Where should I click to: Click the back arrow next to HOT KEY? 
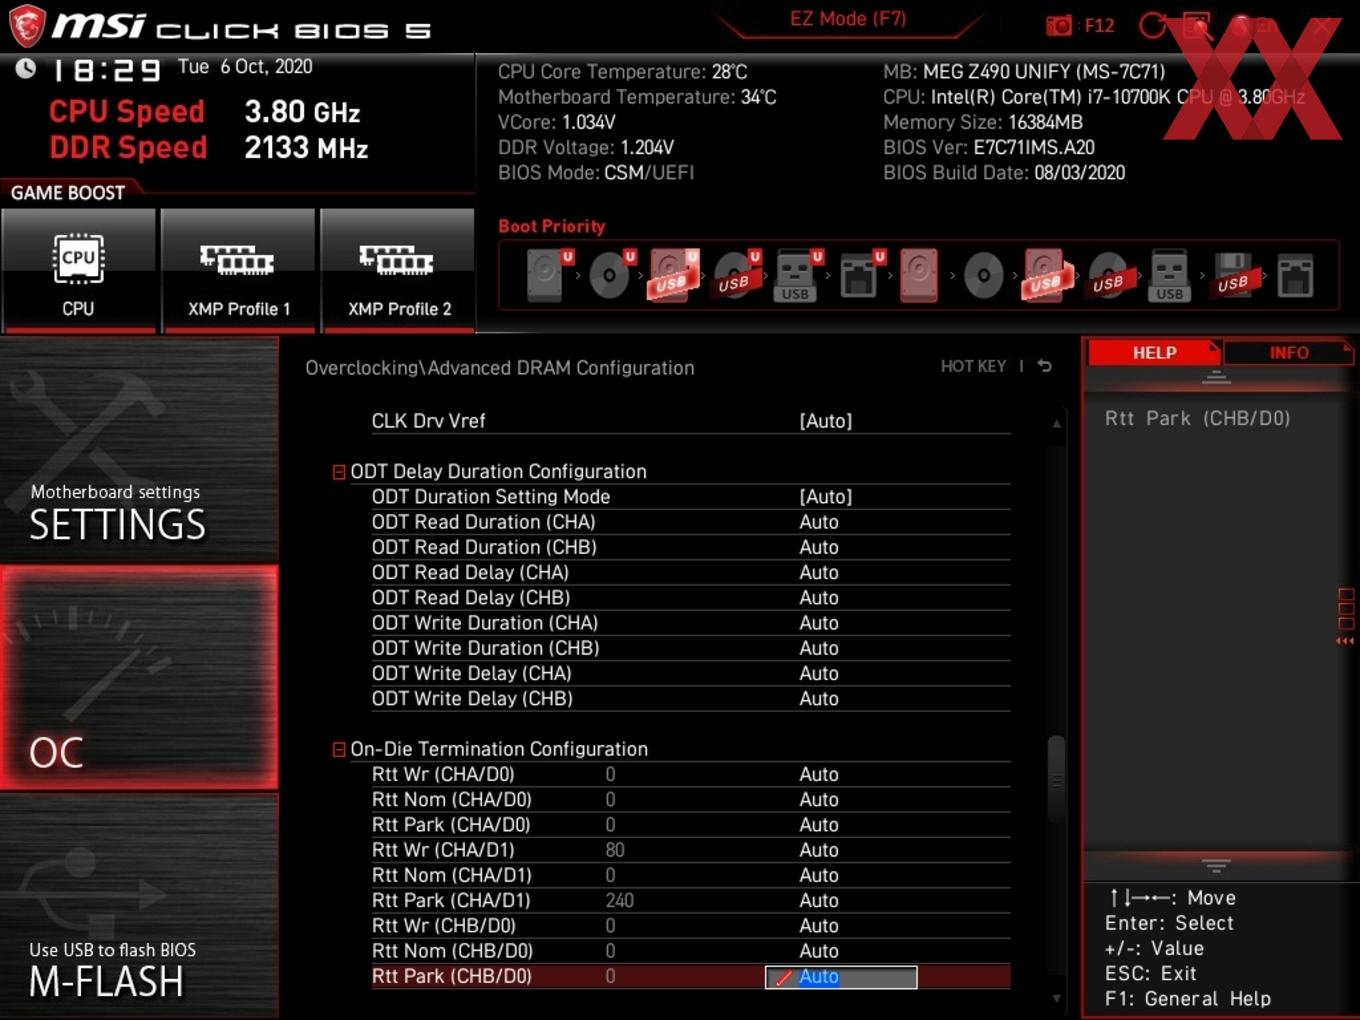[x=1045, y=366]
